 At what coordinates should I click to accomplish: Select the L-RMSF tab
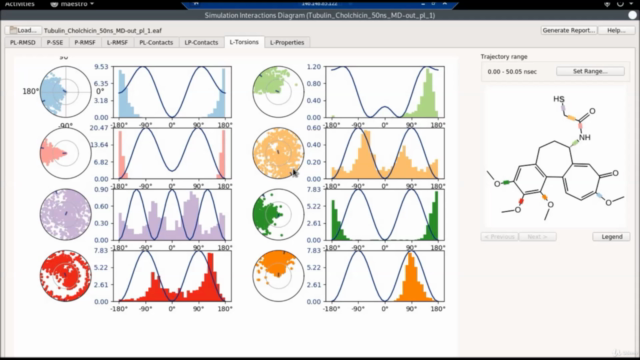click(118, 42)
